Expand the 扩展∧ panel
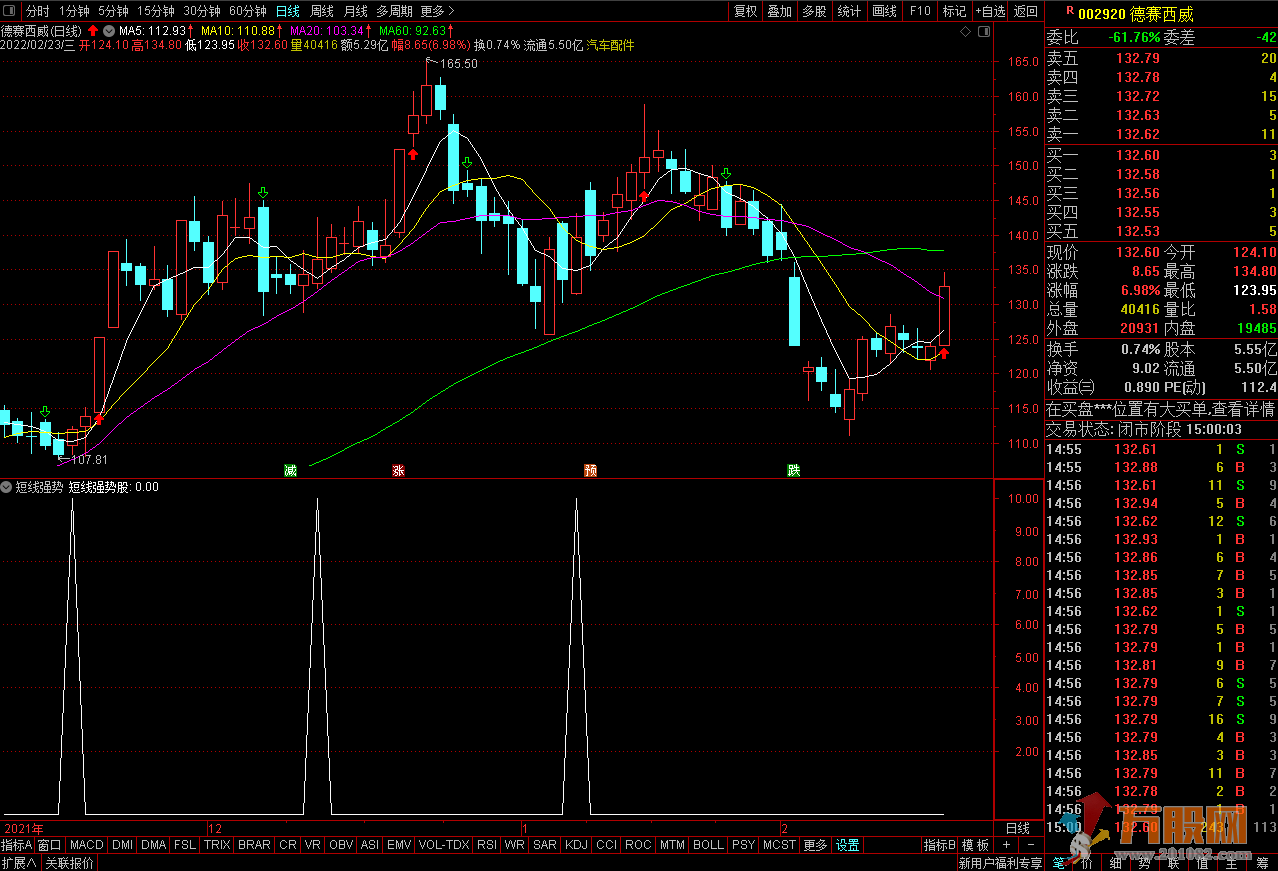 point(19,863)
